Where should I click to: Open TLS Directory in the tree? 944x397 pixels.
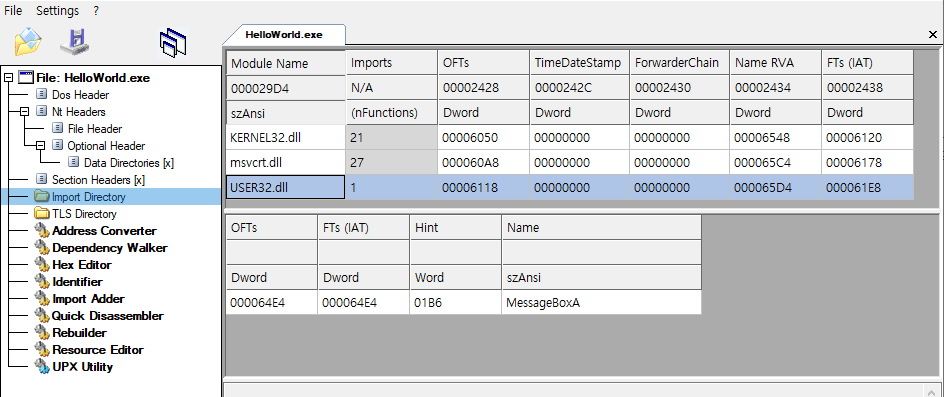(84, 214)
